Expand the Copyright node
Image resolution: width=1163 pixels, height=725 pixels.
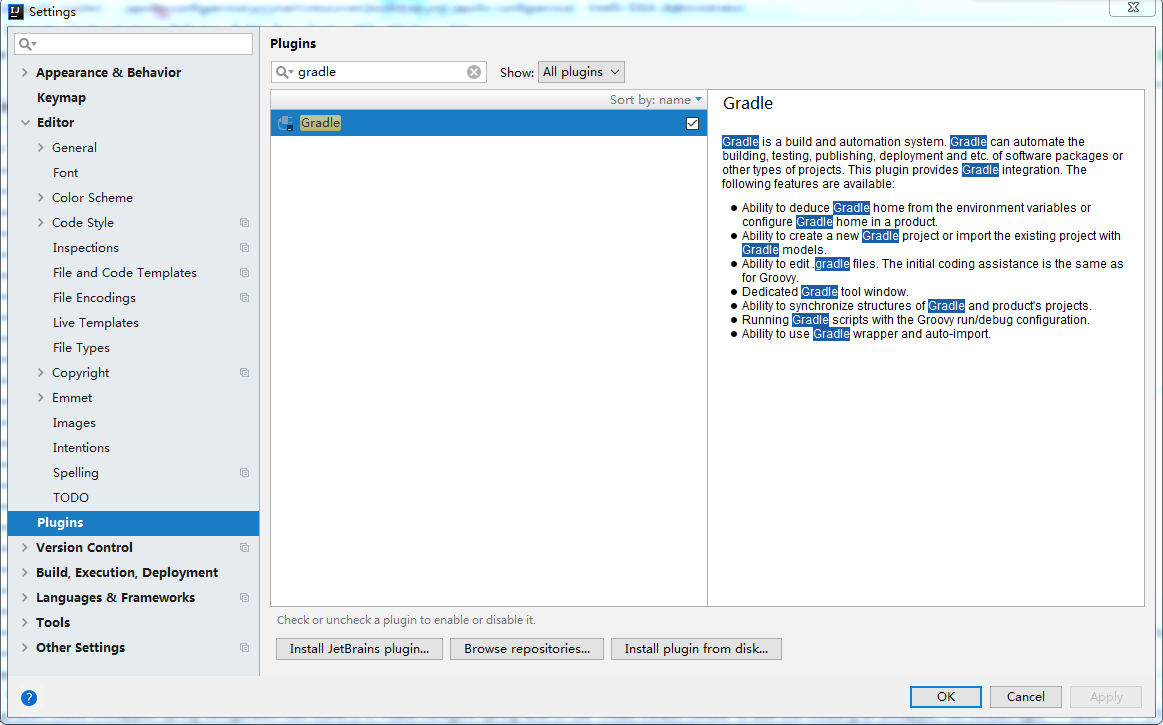[x=41, y=373]
